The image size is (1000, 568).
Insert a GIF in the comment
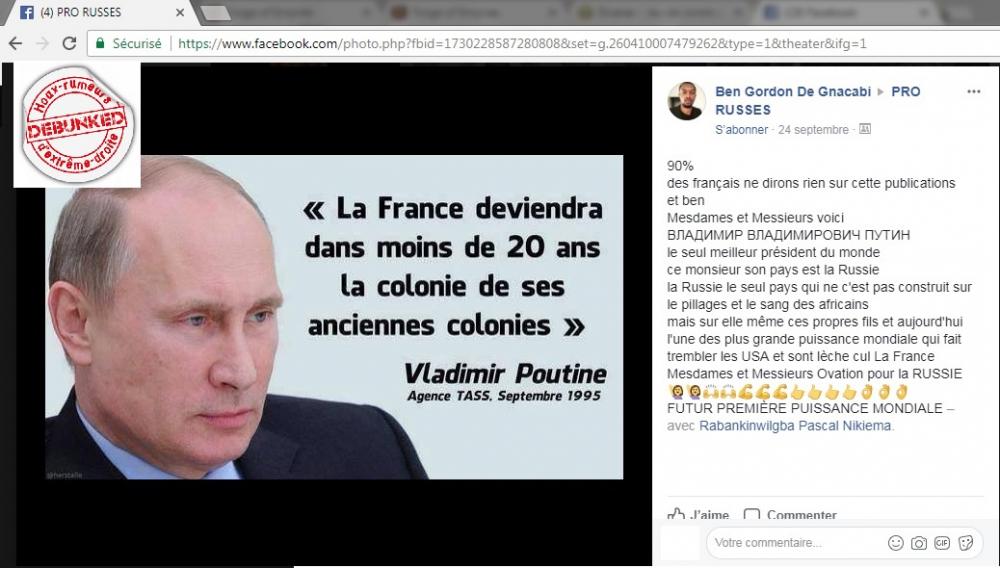pos(941,543)
